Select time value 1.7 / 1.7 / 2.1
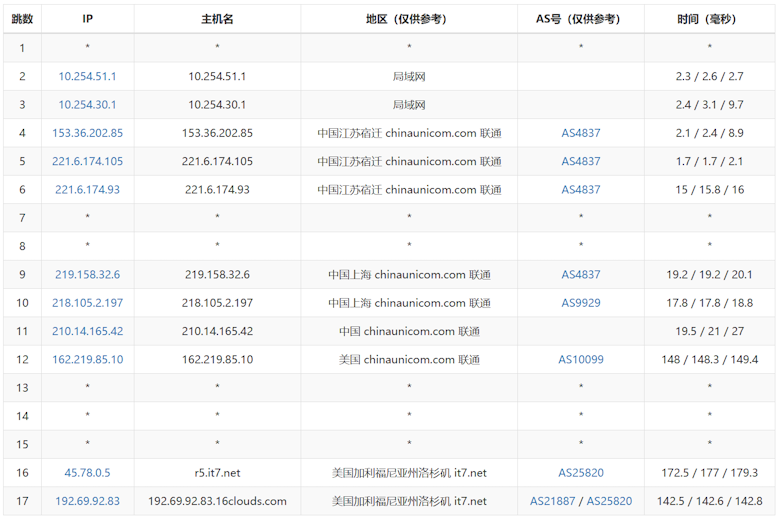 point(709,161)
